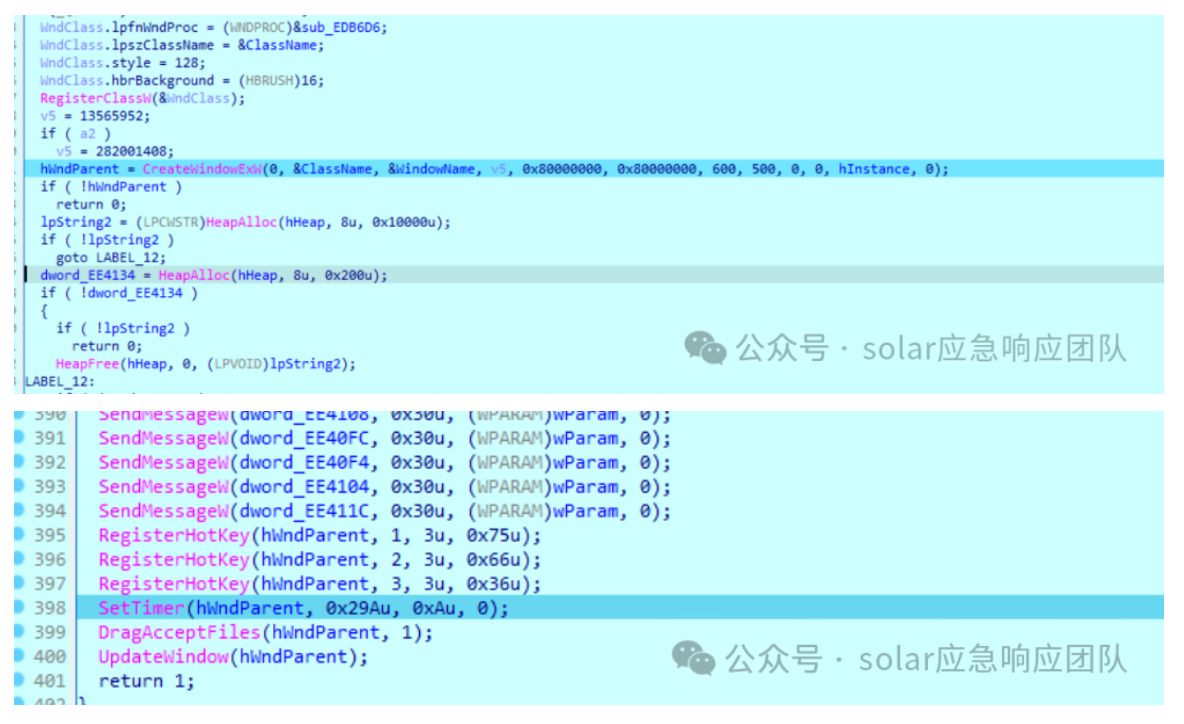Toggle the breakpoint dot on line 400
Image resolution: width=1184 pixels, height=724 pixels.
19,657
